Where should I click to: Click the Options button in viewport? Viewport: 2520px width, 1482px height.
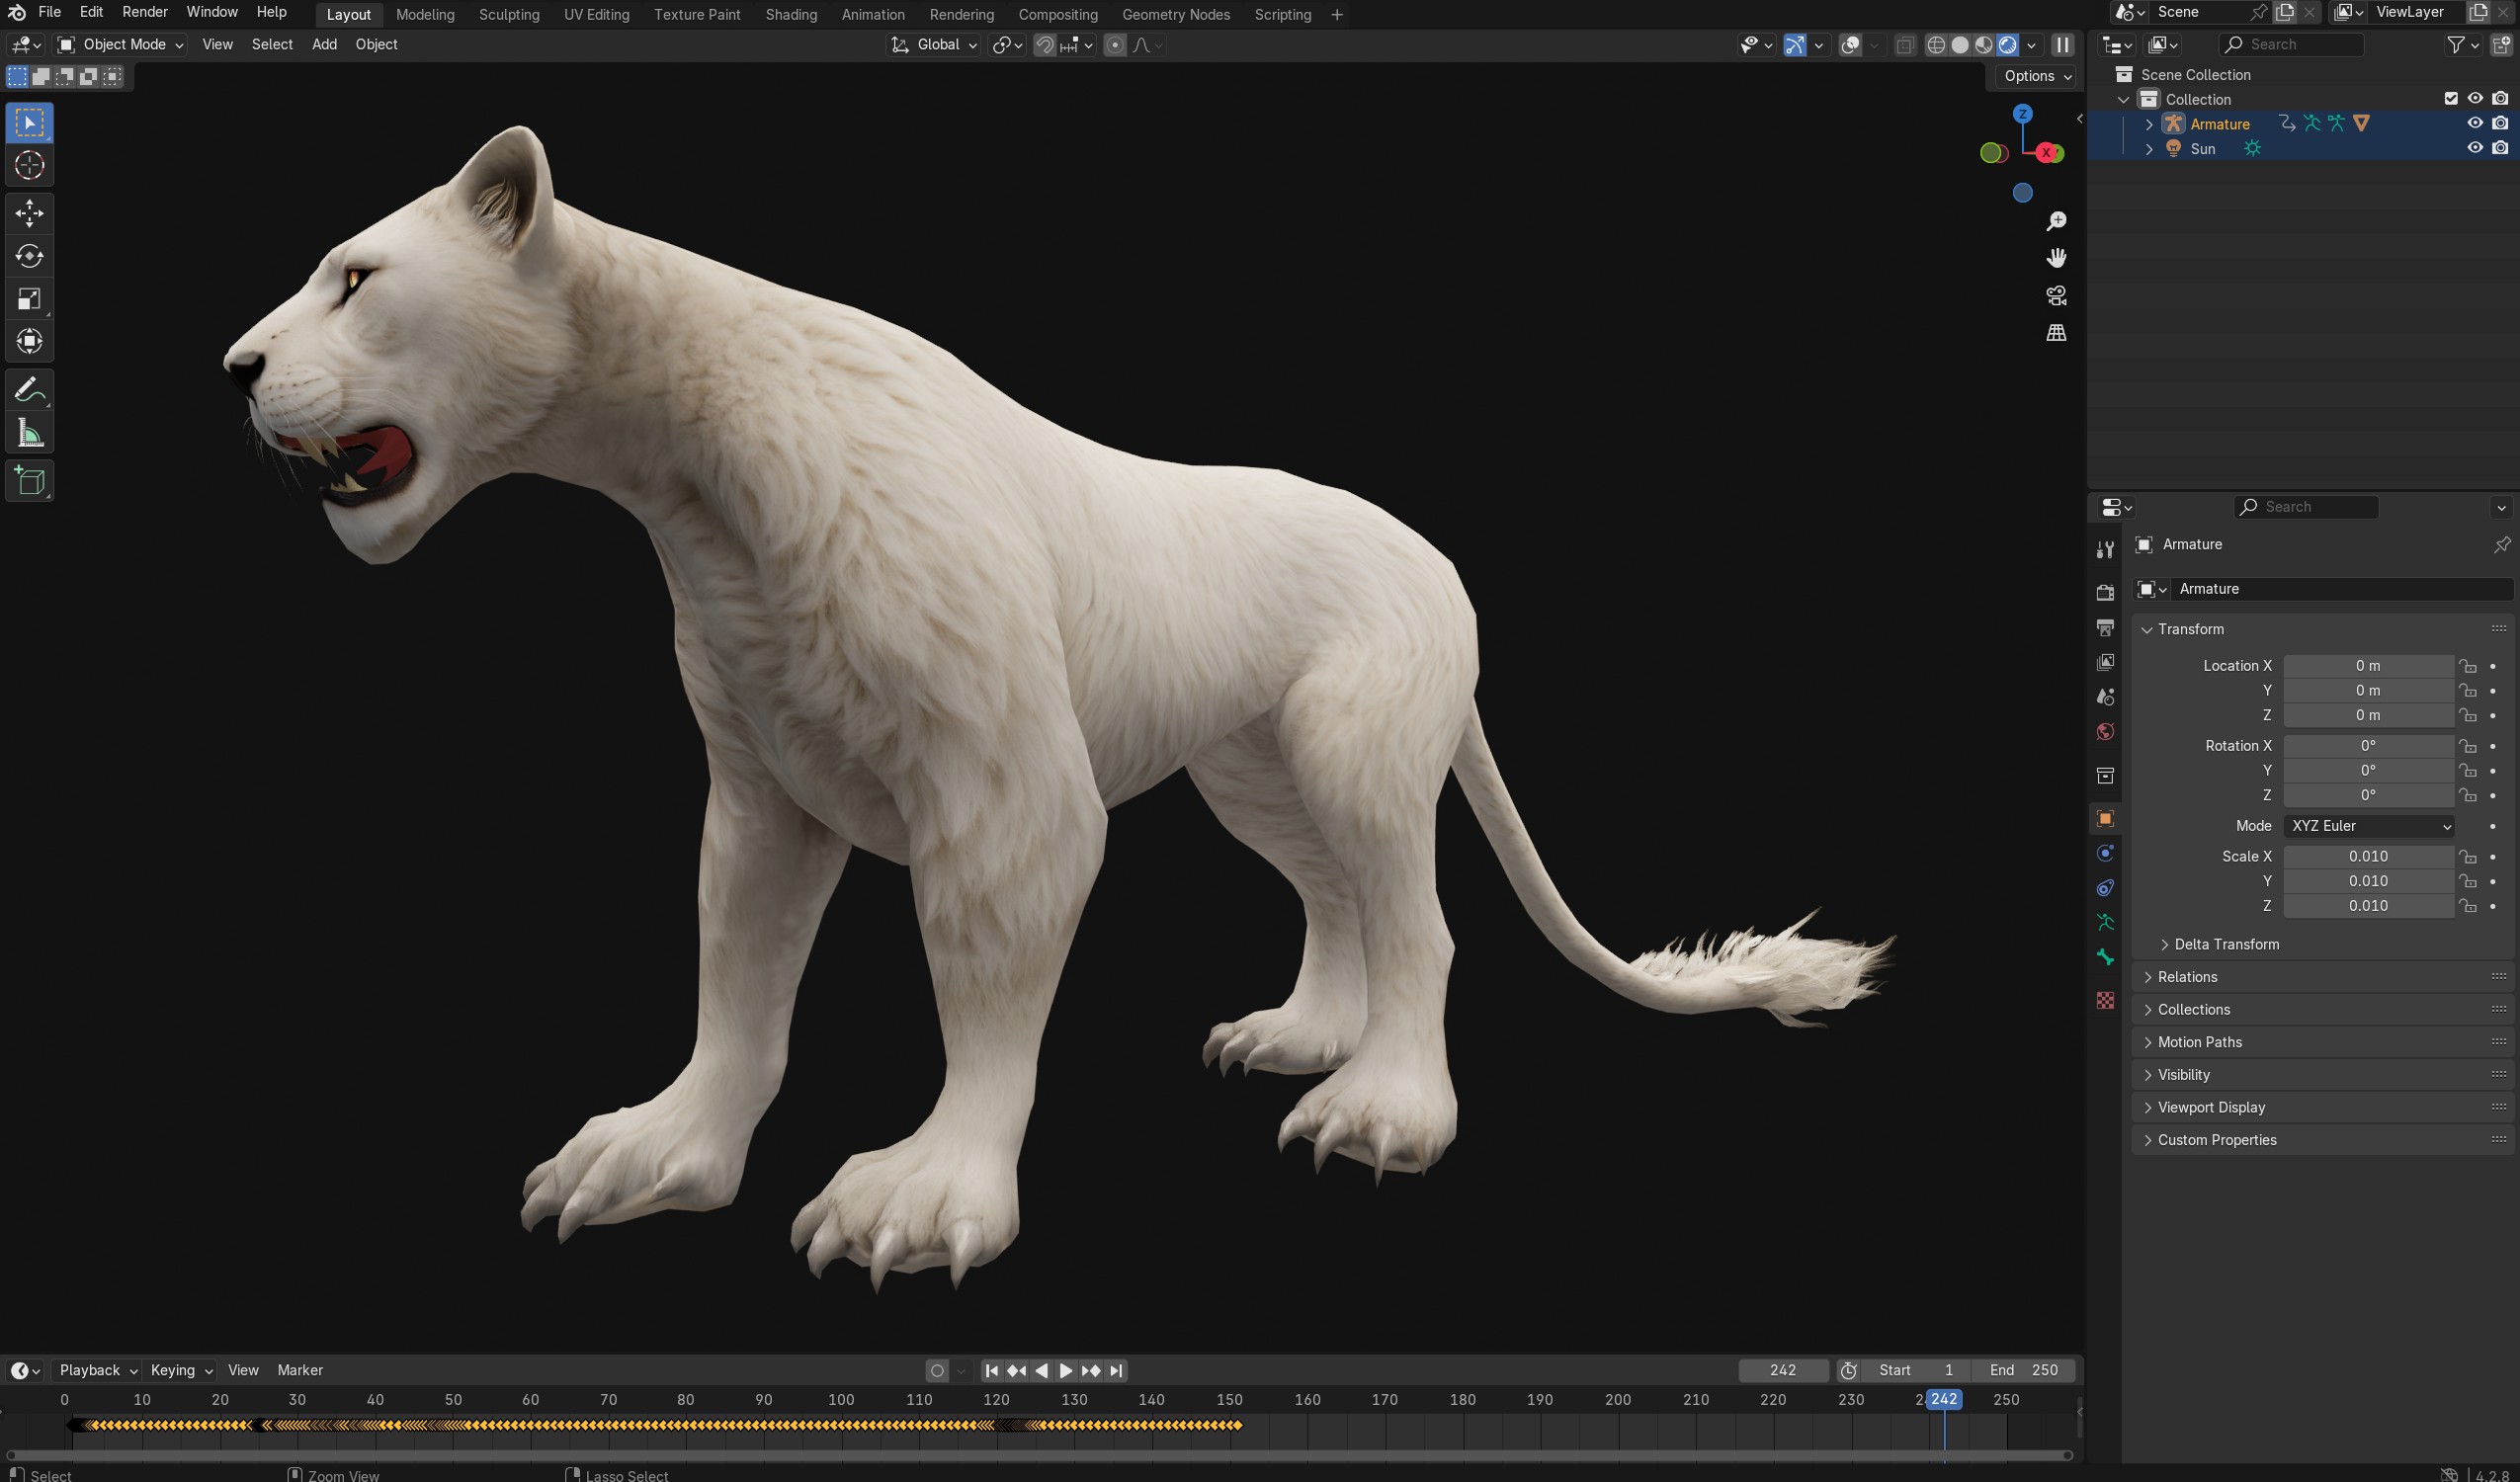(2037, 76)
